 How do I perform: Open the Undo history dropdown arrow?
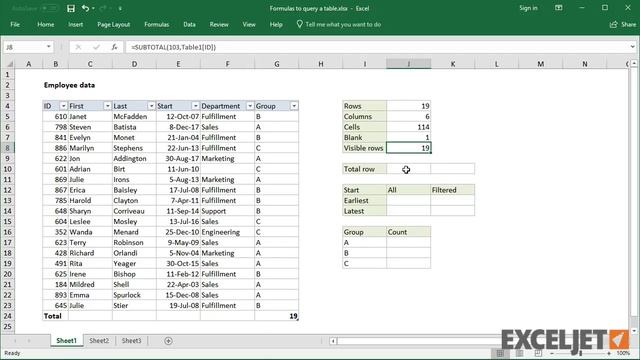pyautogui.click(x=93, y=9)
